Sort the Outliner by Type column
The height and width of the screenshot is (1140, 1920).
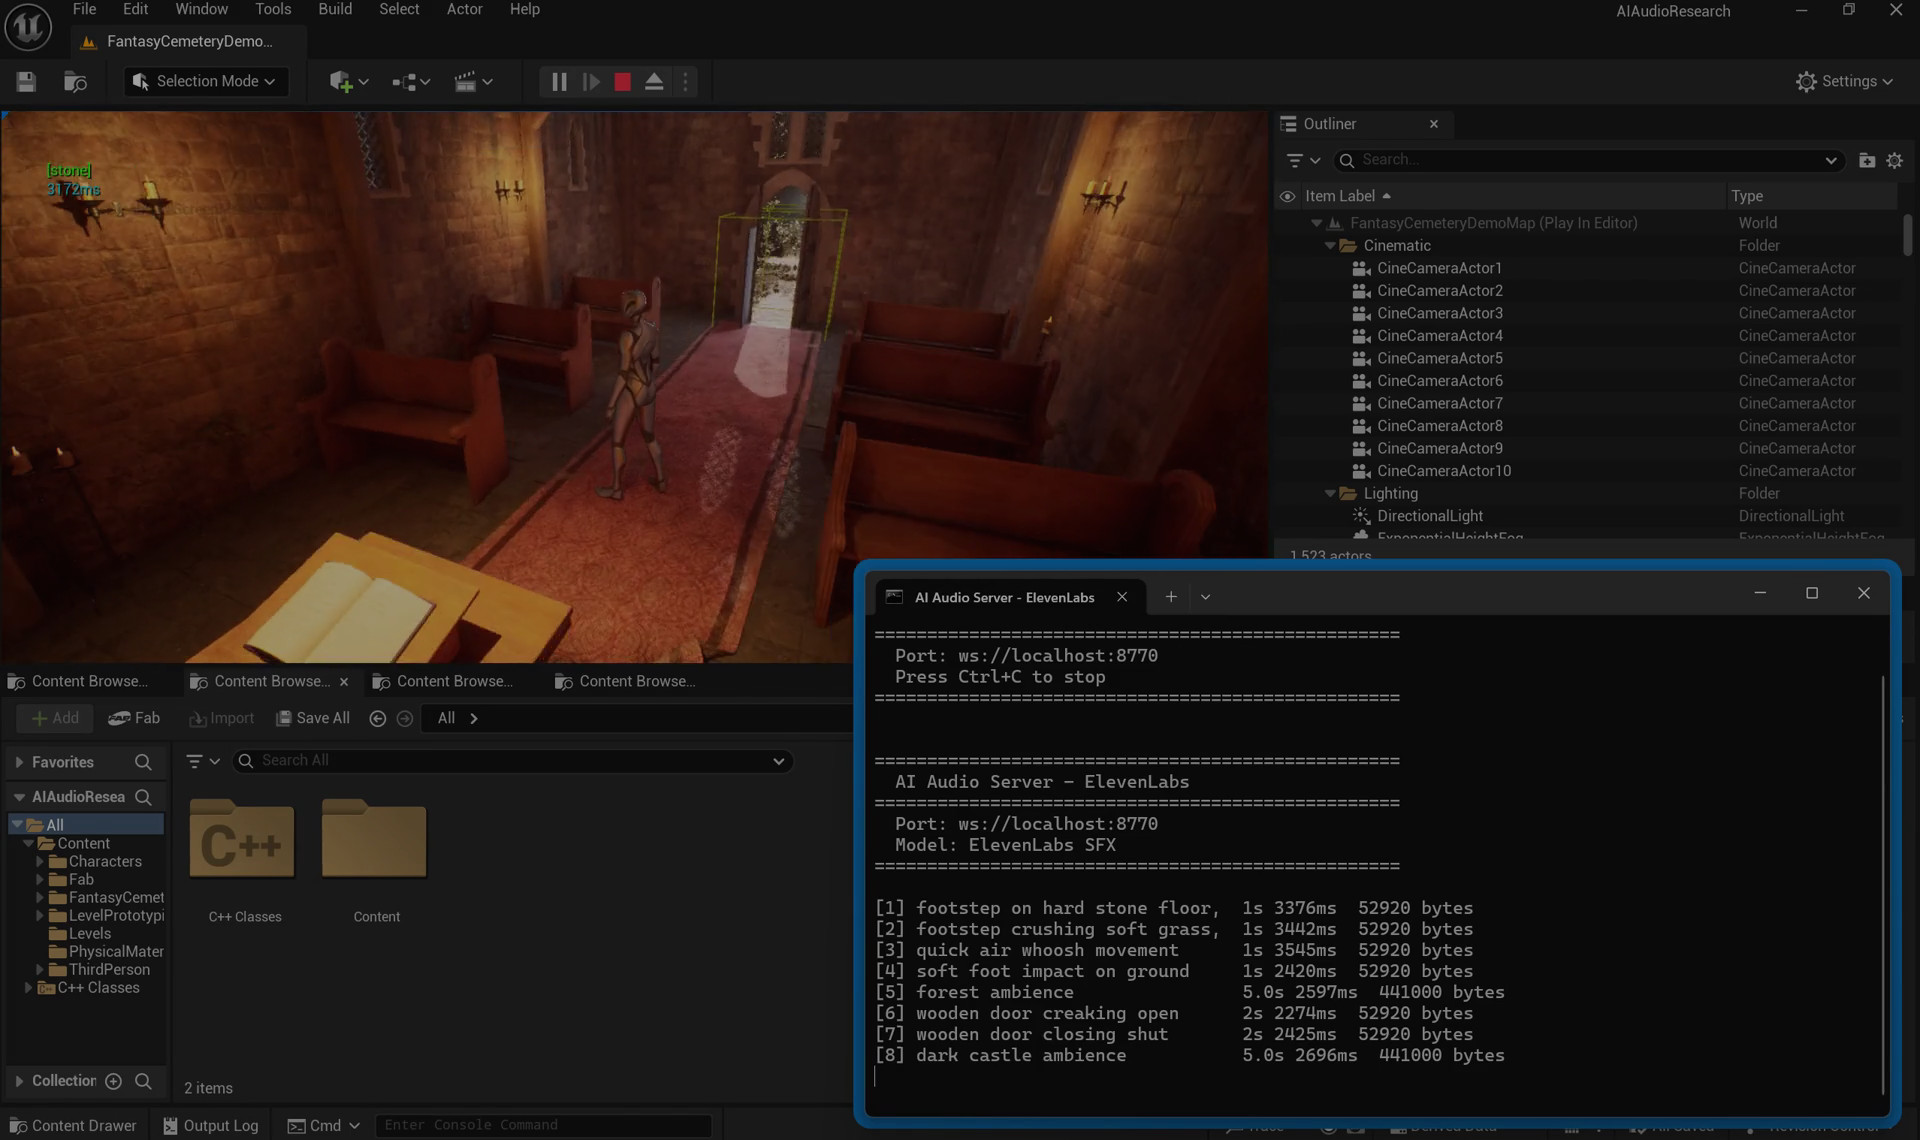point(1747,196)
